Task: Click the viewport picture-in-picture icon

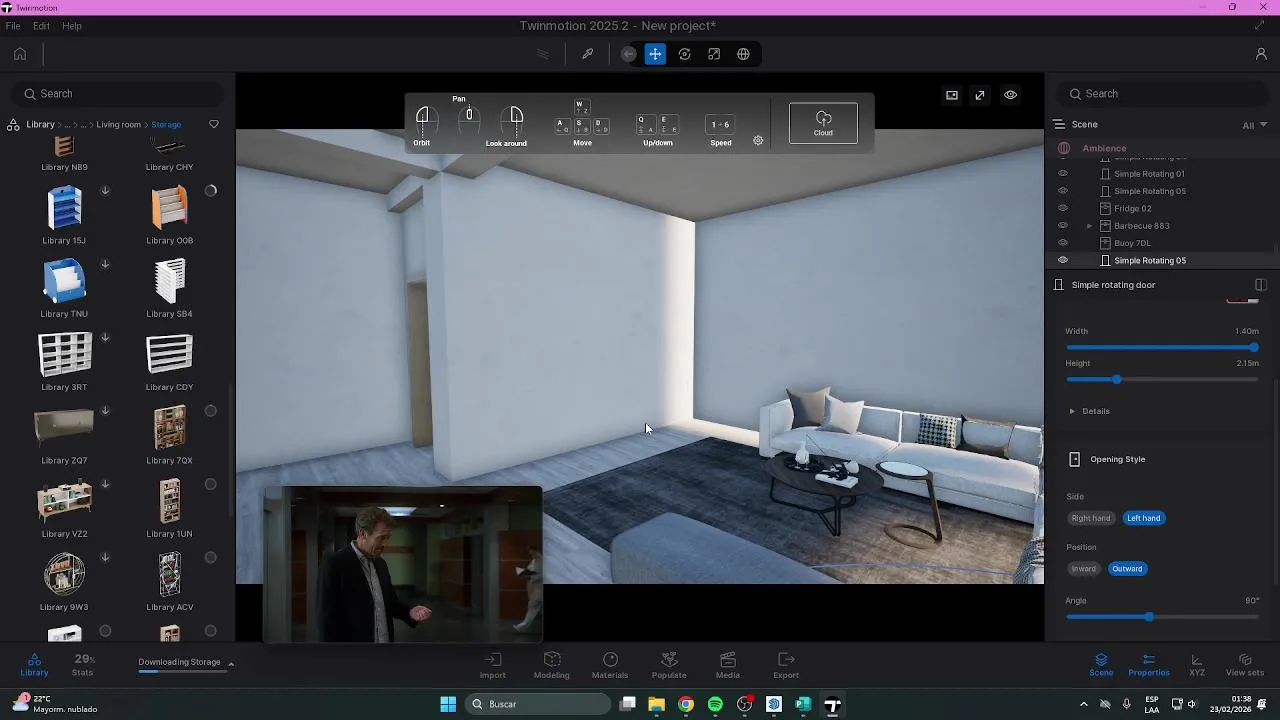Action: coord(952,95)
